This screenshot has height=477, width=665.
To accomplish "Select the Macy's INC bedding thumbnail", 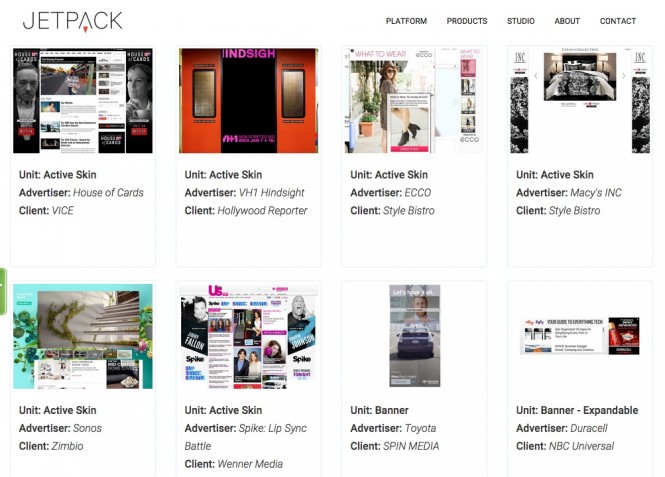I will [580, 101].
